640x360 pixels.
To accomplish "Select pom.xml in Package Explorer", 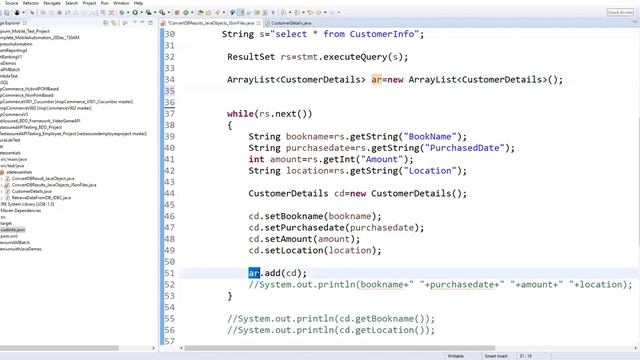I will coord(9,236).
